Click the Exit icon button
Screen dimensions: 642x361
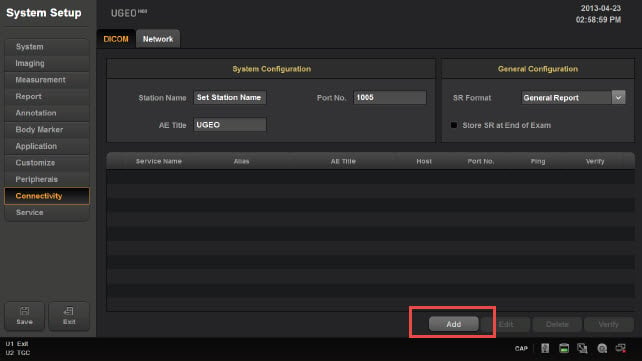69,316
